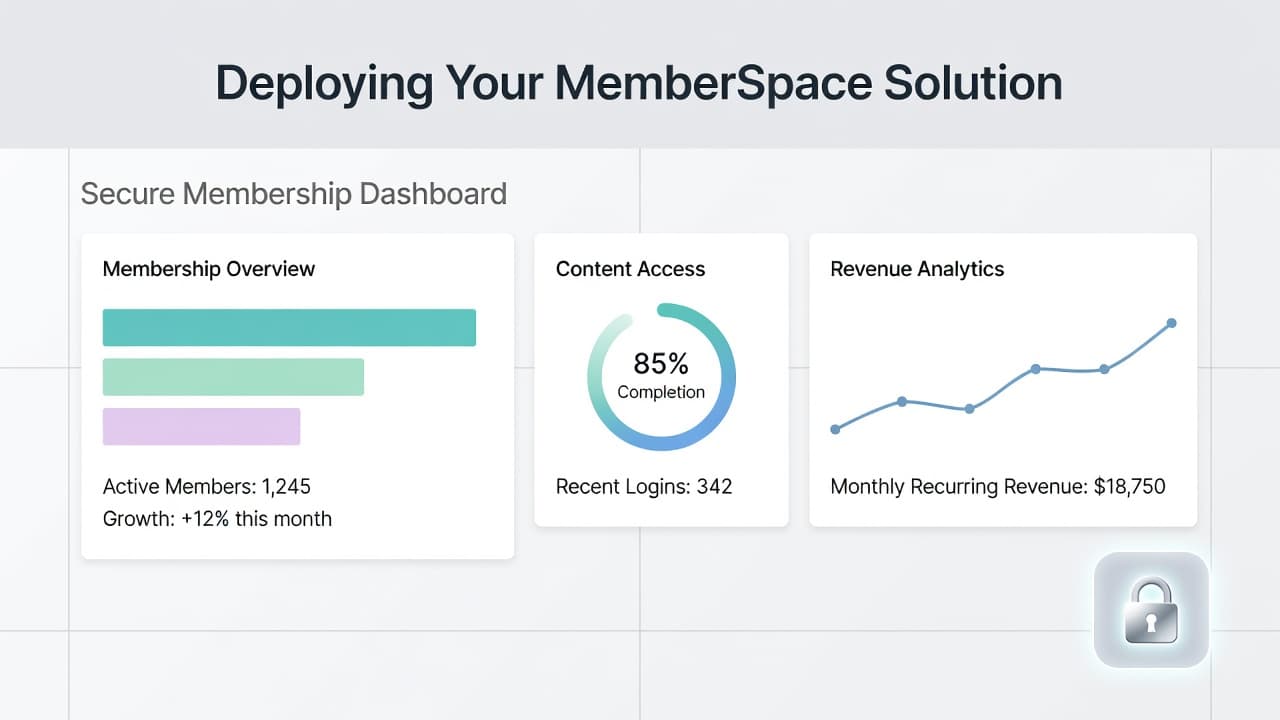Click the first point on revenue line chart

point(836,429)
